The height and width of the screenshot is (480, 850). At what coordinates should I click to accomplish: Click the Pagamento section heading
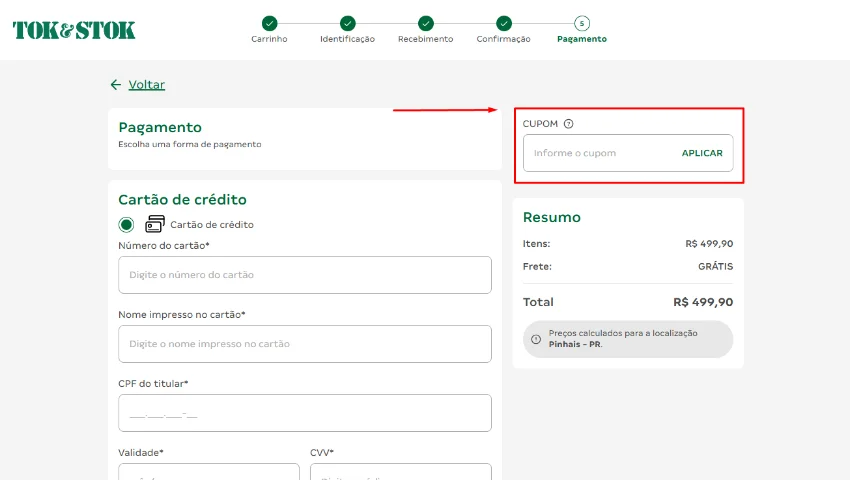pos(160,127)
